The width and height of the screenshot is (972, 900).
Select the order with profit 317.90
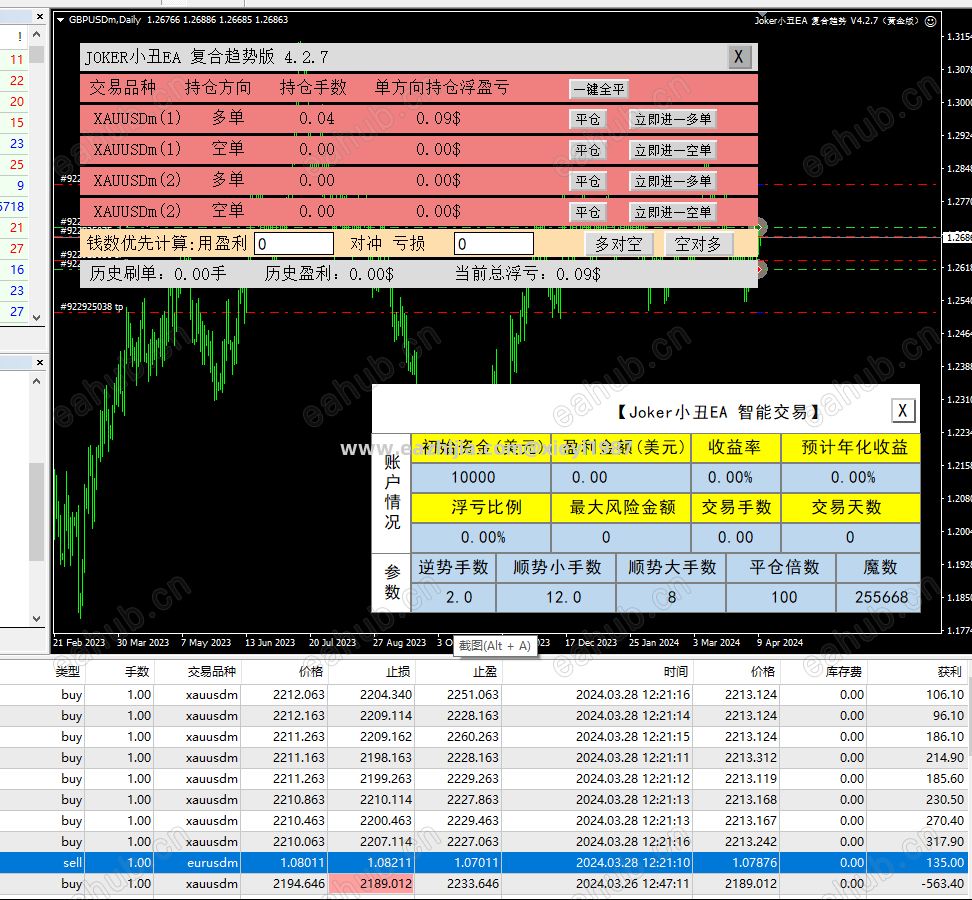tap(486, 842)
